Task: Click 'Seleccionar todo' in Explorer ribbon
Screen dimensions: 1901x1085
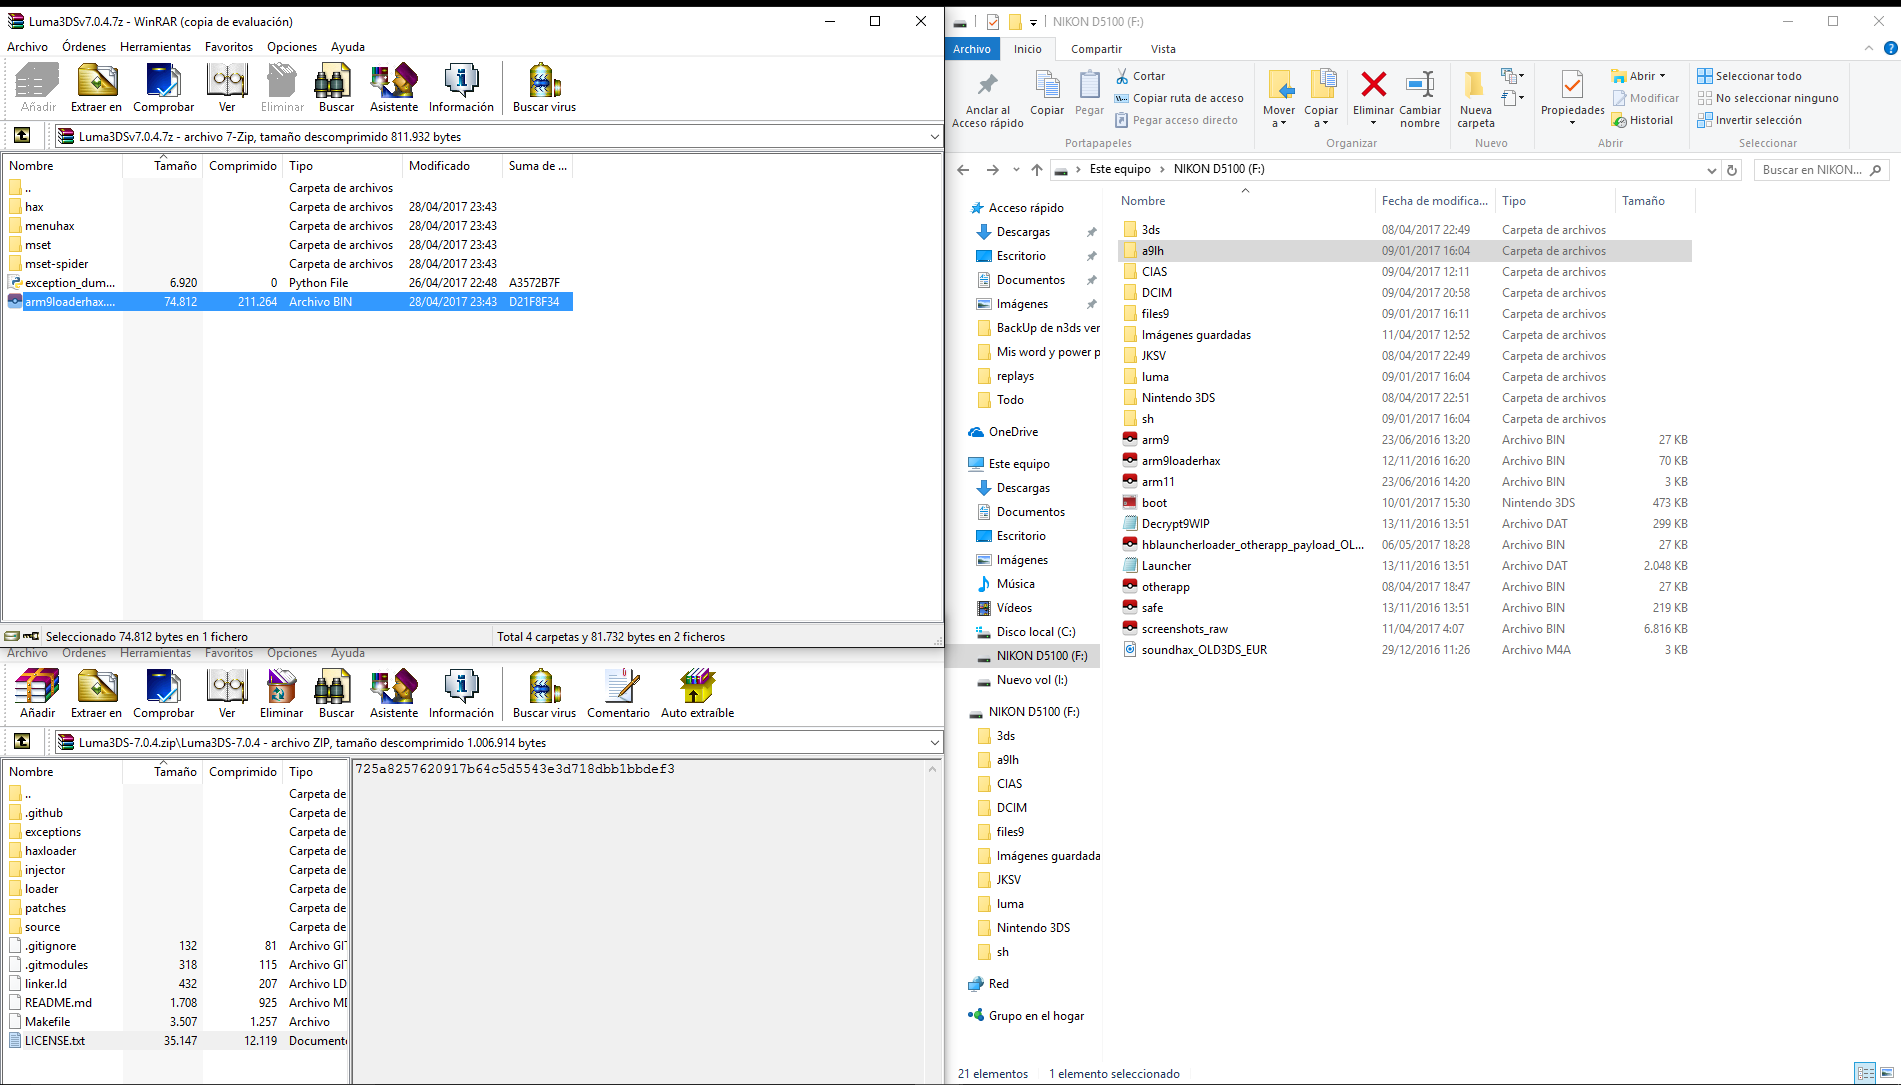Action: click(x=1750, y=76)
